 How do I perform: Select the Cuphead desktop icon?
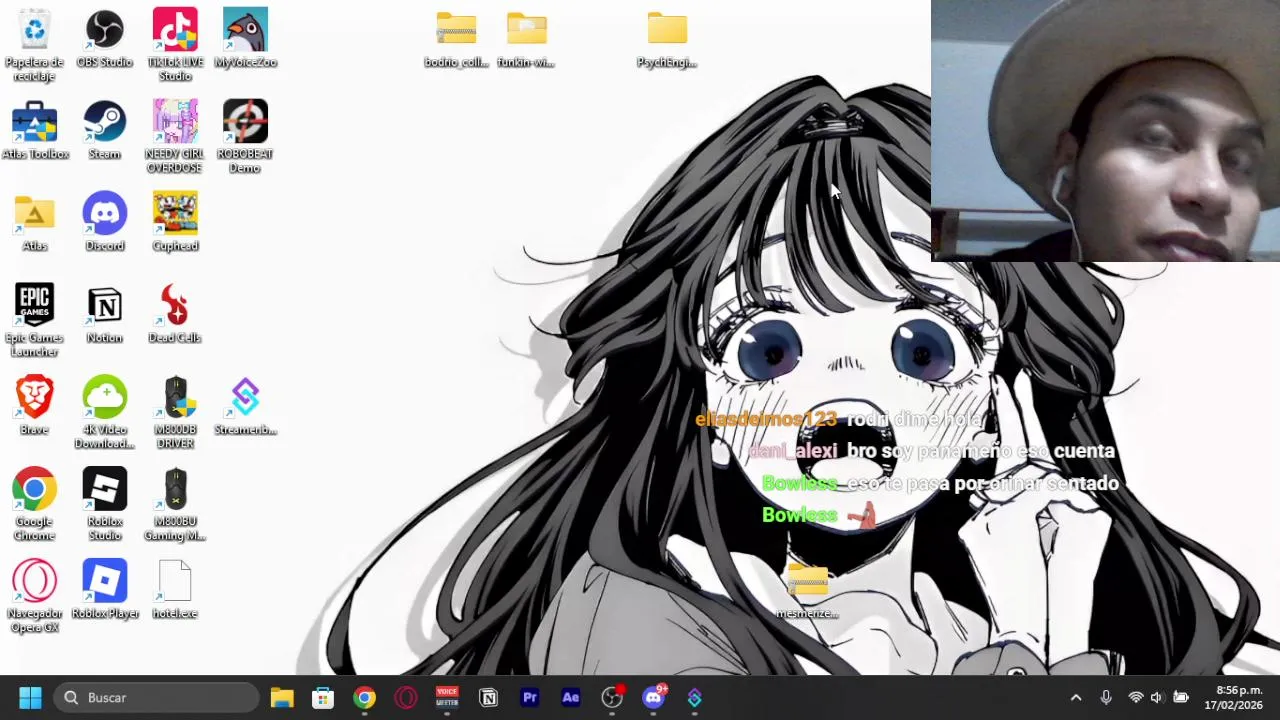coord(175,222)
